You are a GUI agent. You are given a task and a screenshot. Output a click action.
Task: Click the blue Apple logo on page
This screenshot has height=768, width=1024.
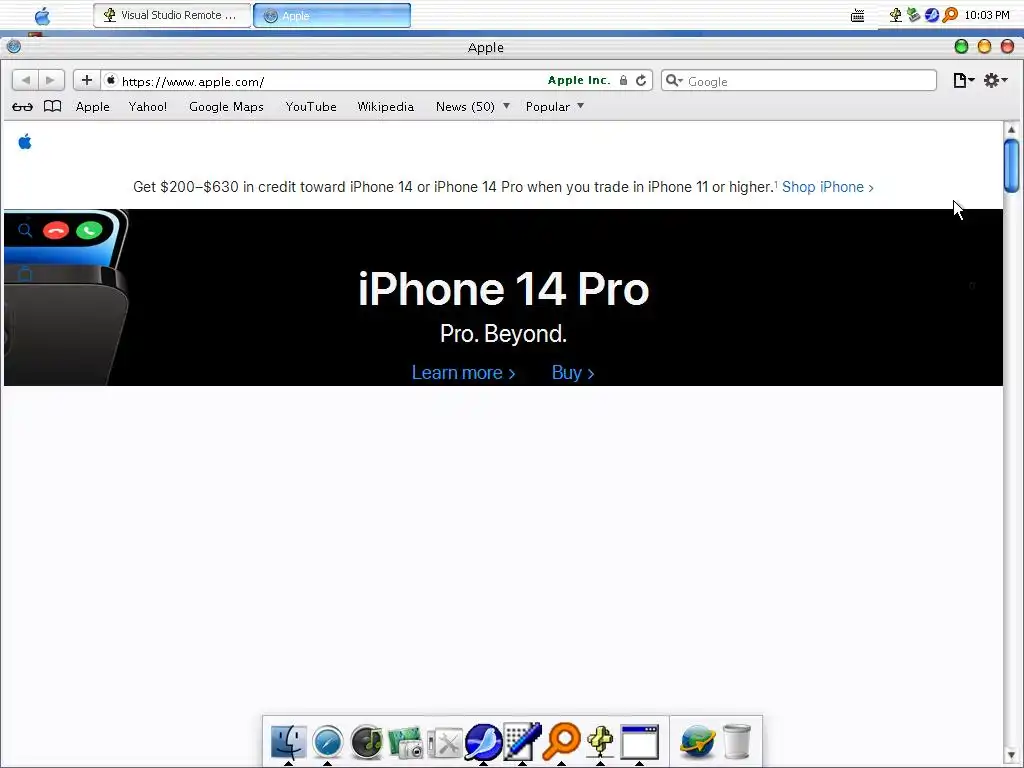(25, 142)
